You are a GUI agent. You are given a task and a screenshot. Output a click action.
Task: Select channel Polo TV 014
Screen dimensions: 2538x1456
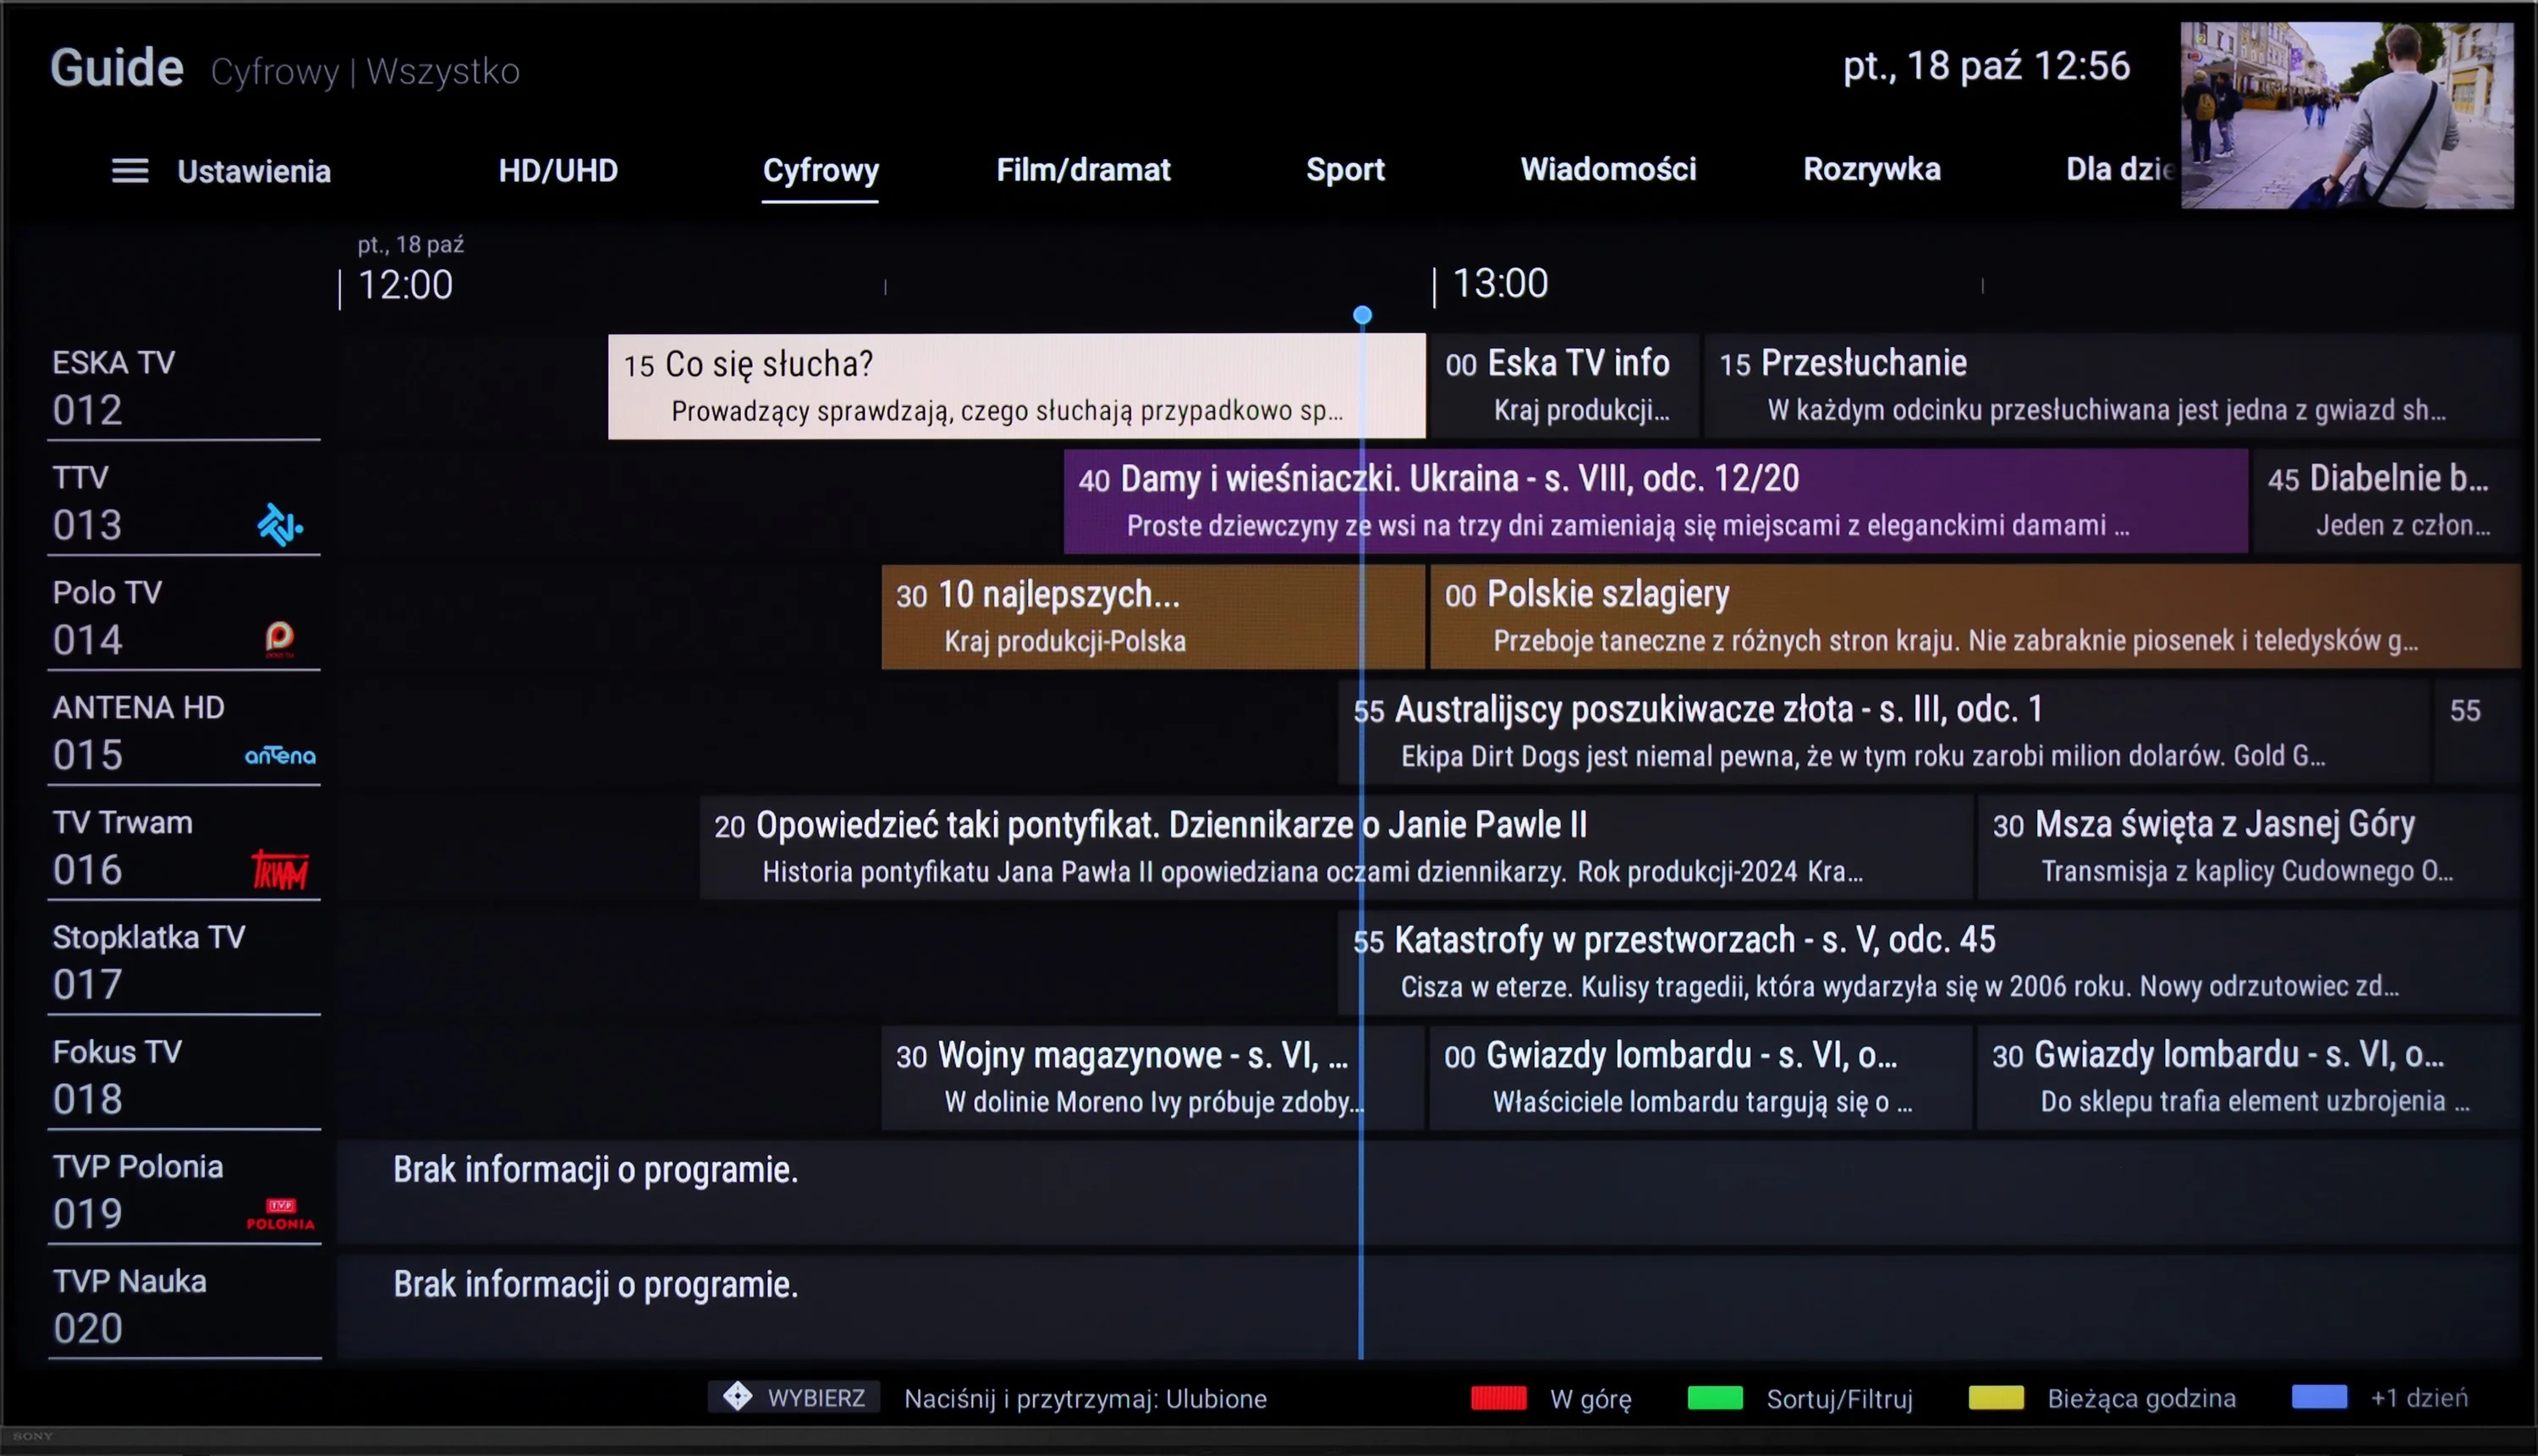(184, 618)
